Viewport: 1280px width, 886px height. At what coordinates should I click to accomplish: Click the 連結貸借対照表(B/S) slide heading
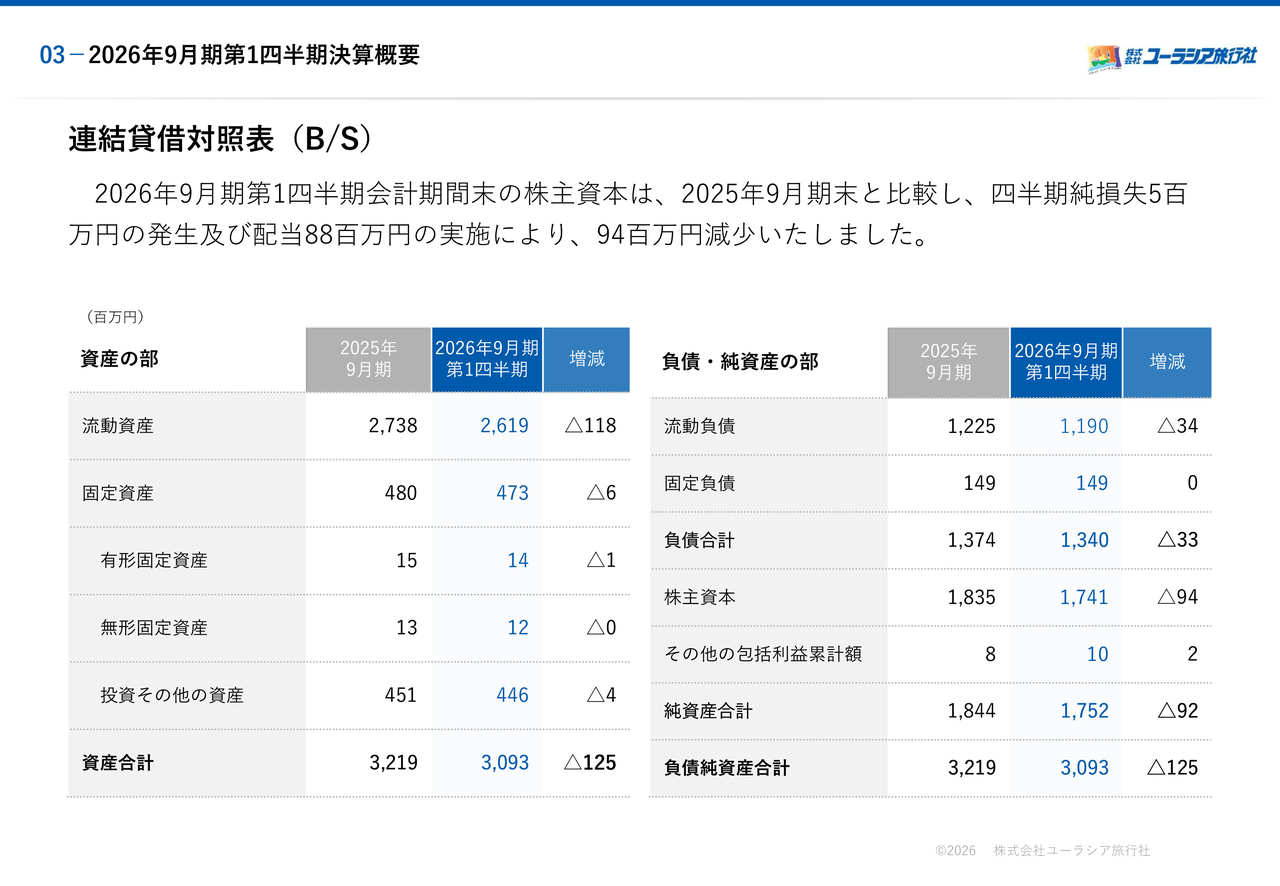point(220,140)
